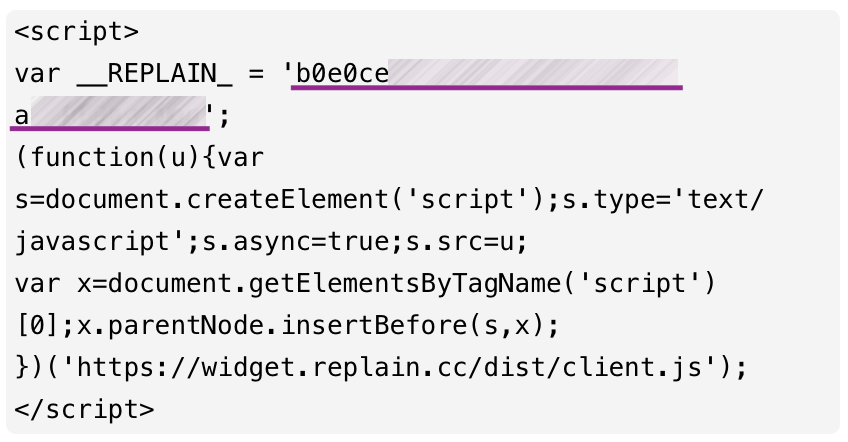Click the opening <script> tag

tap(77, 32)
